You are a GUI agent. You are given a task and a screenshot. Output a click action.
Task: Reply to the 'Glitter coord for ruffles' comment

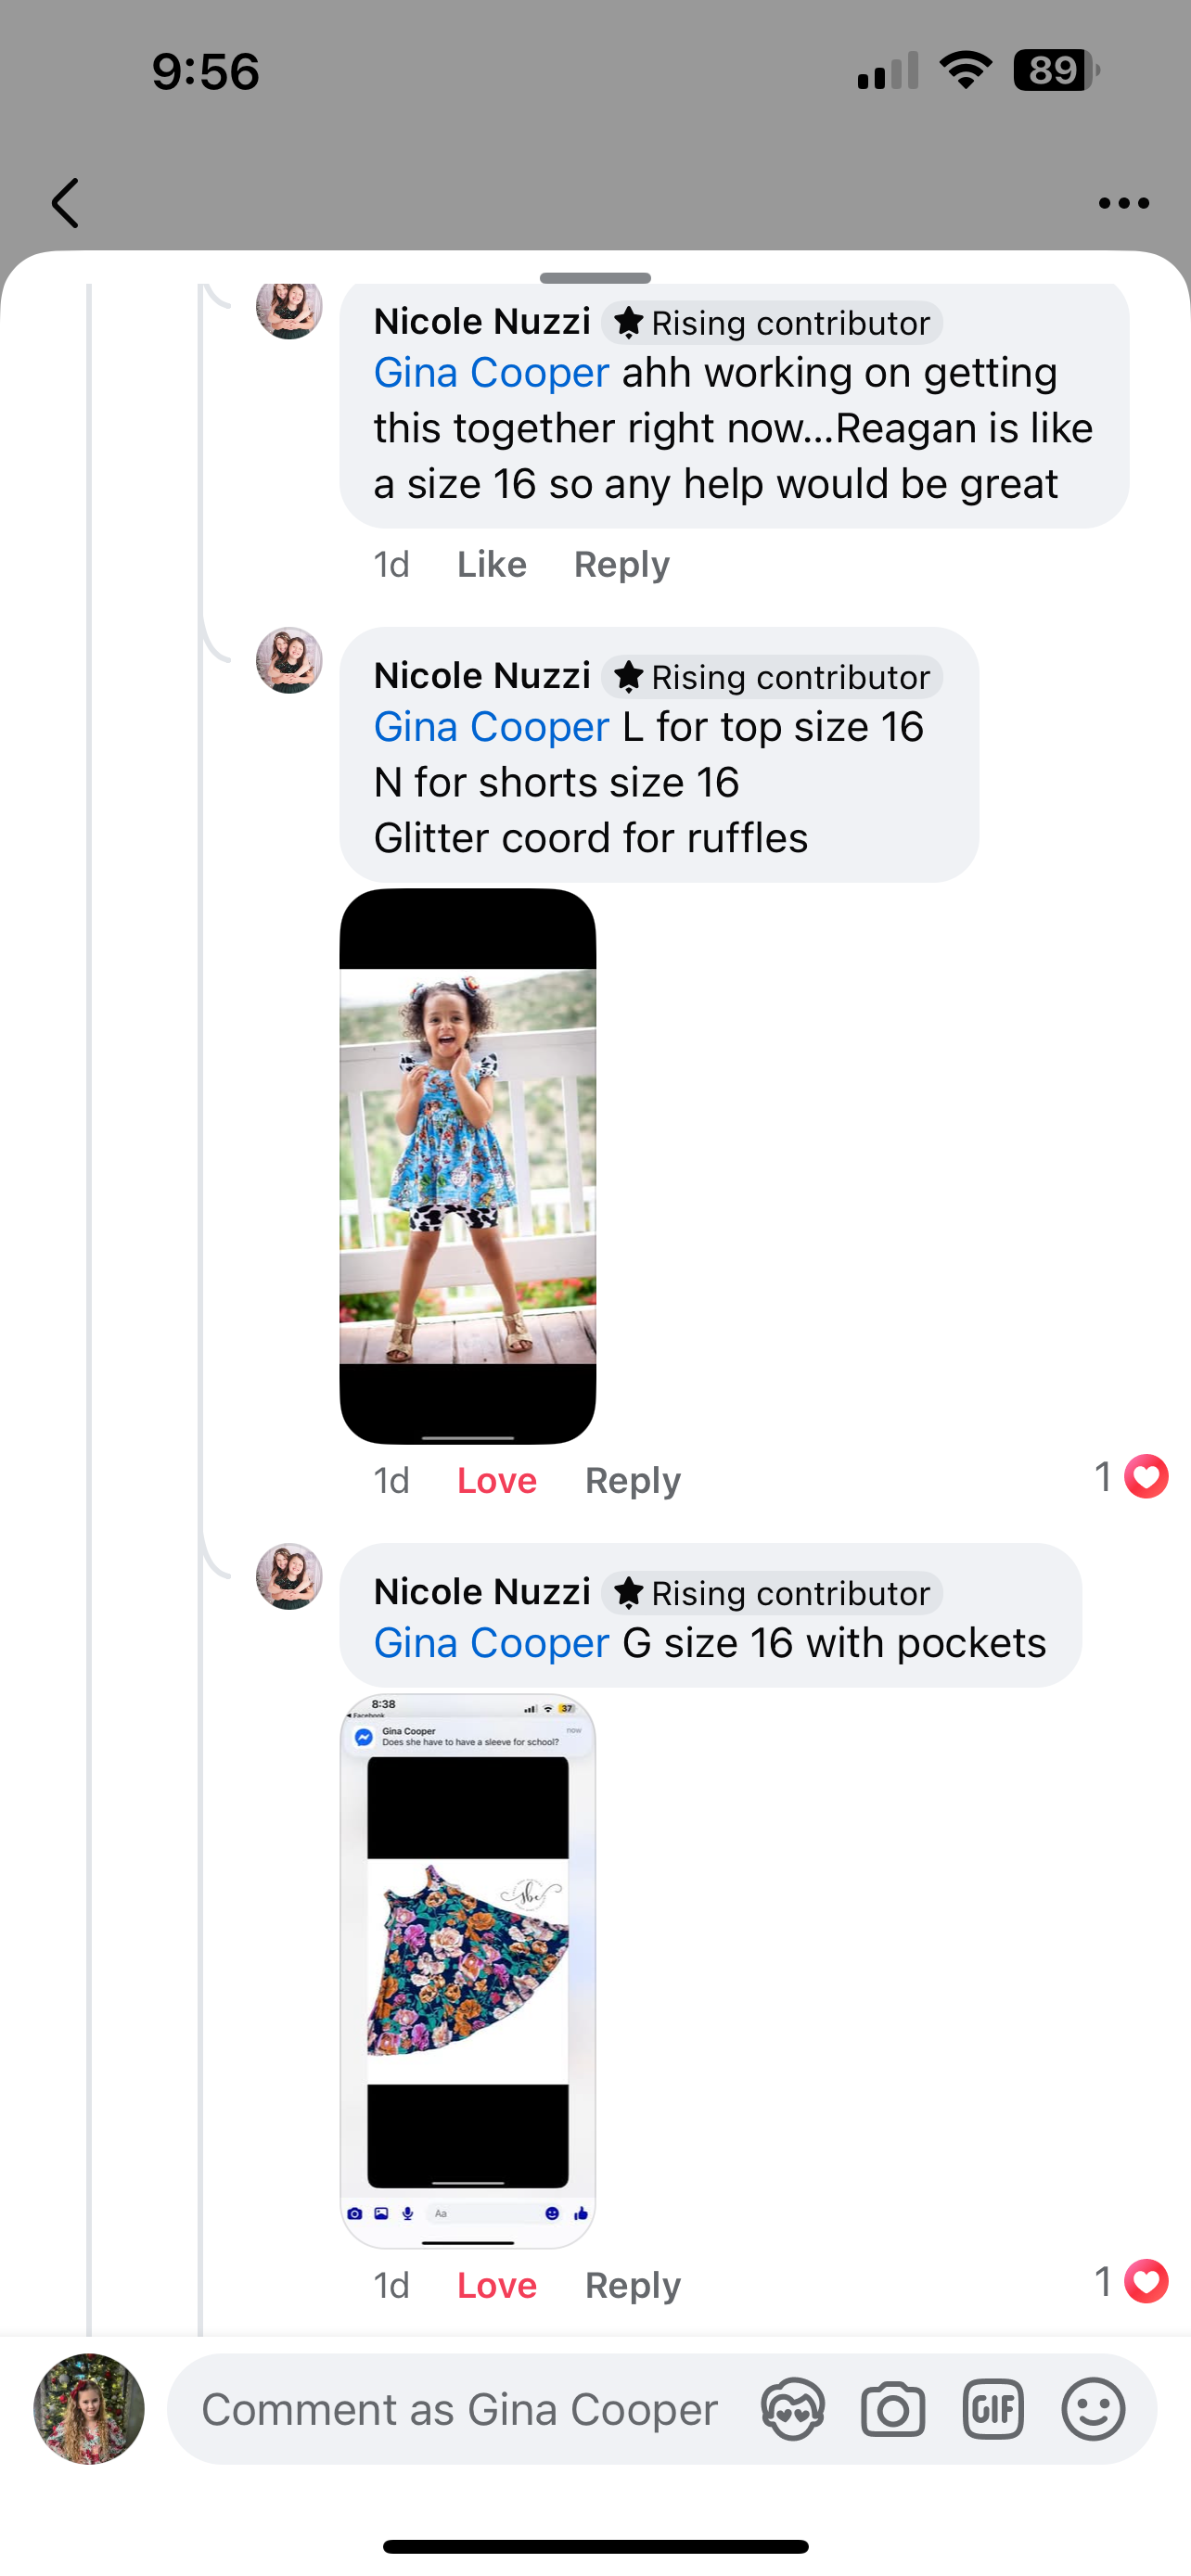click(633, 1480)
